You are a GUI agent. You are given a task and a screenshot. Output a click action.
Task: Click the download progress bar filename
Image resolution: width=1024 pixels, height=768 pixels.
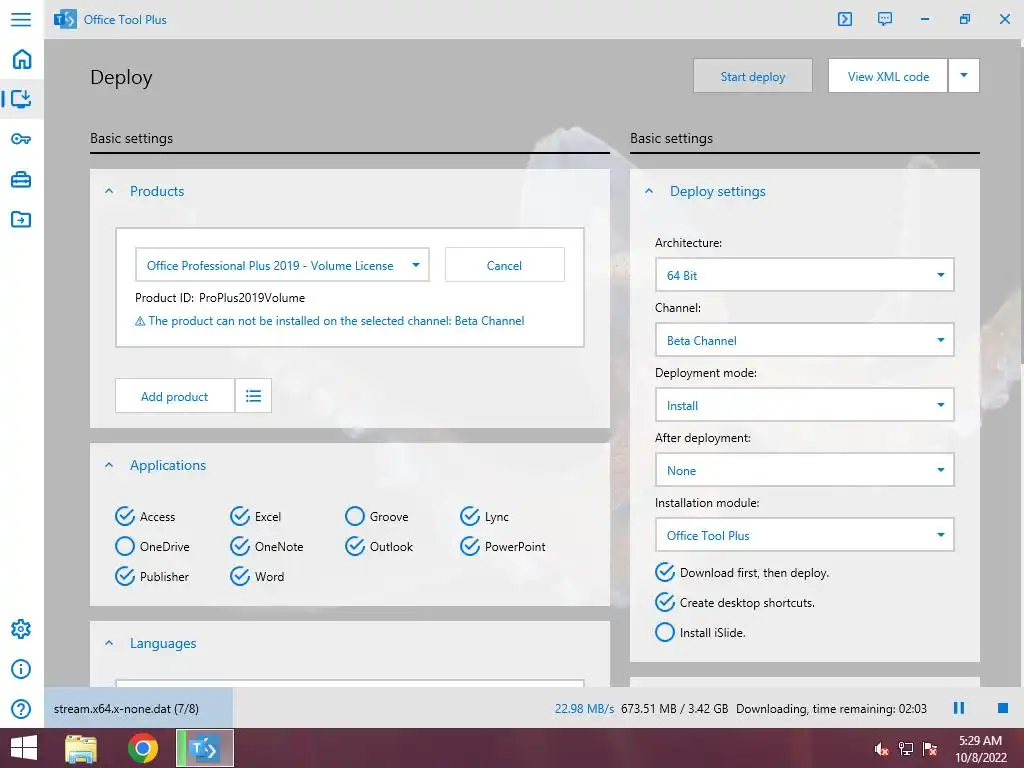tap(127, 709)
